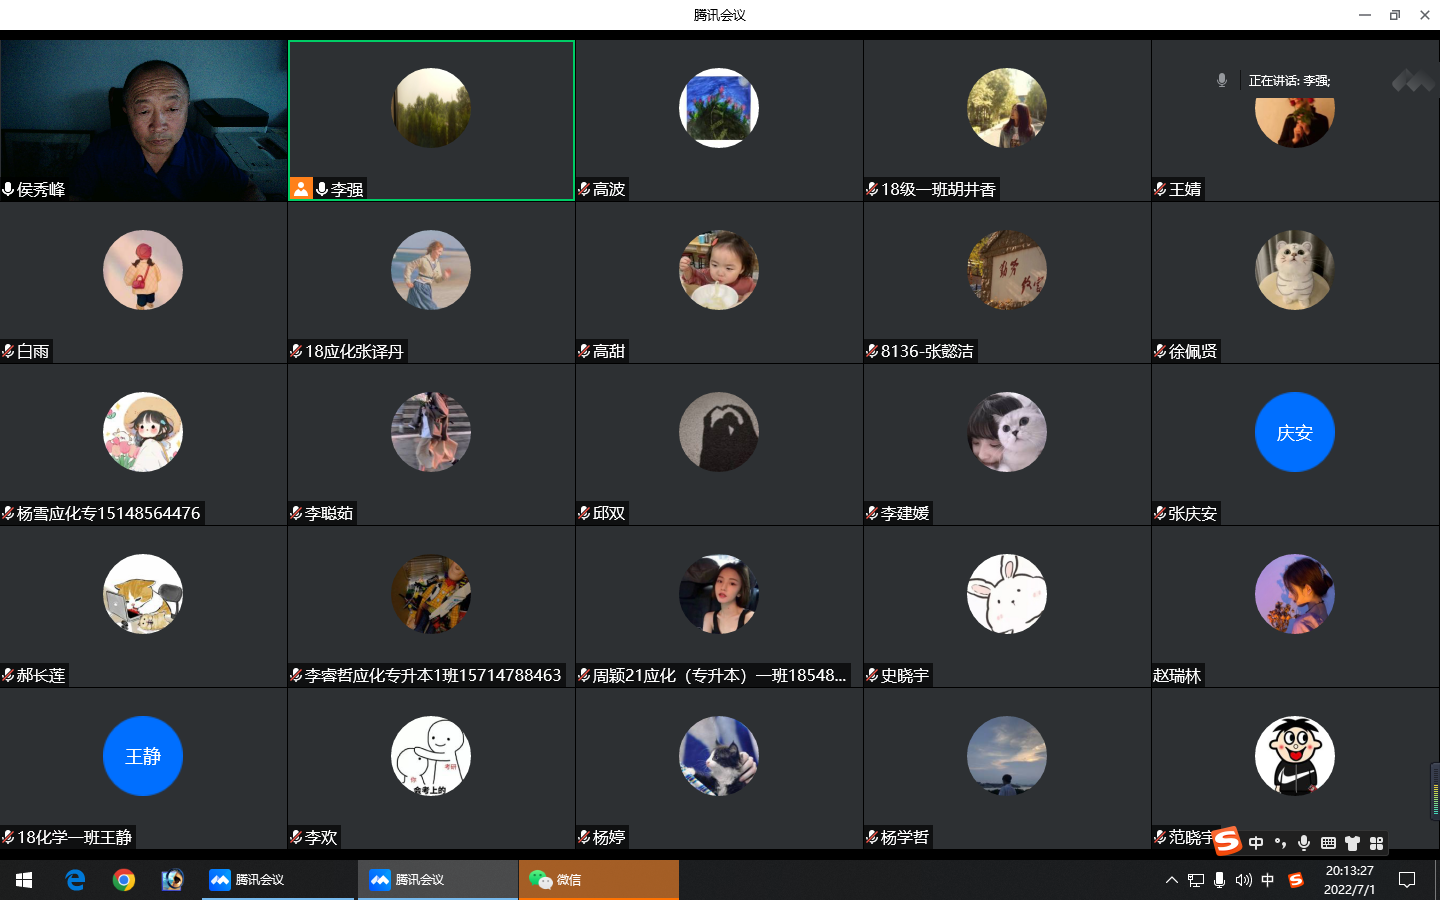Click the host icon beside 李强's name
The image size is (1440, 900).
point(301,189)
